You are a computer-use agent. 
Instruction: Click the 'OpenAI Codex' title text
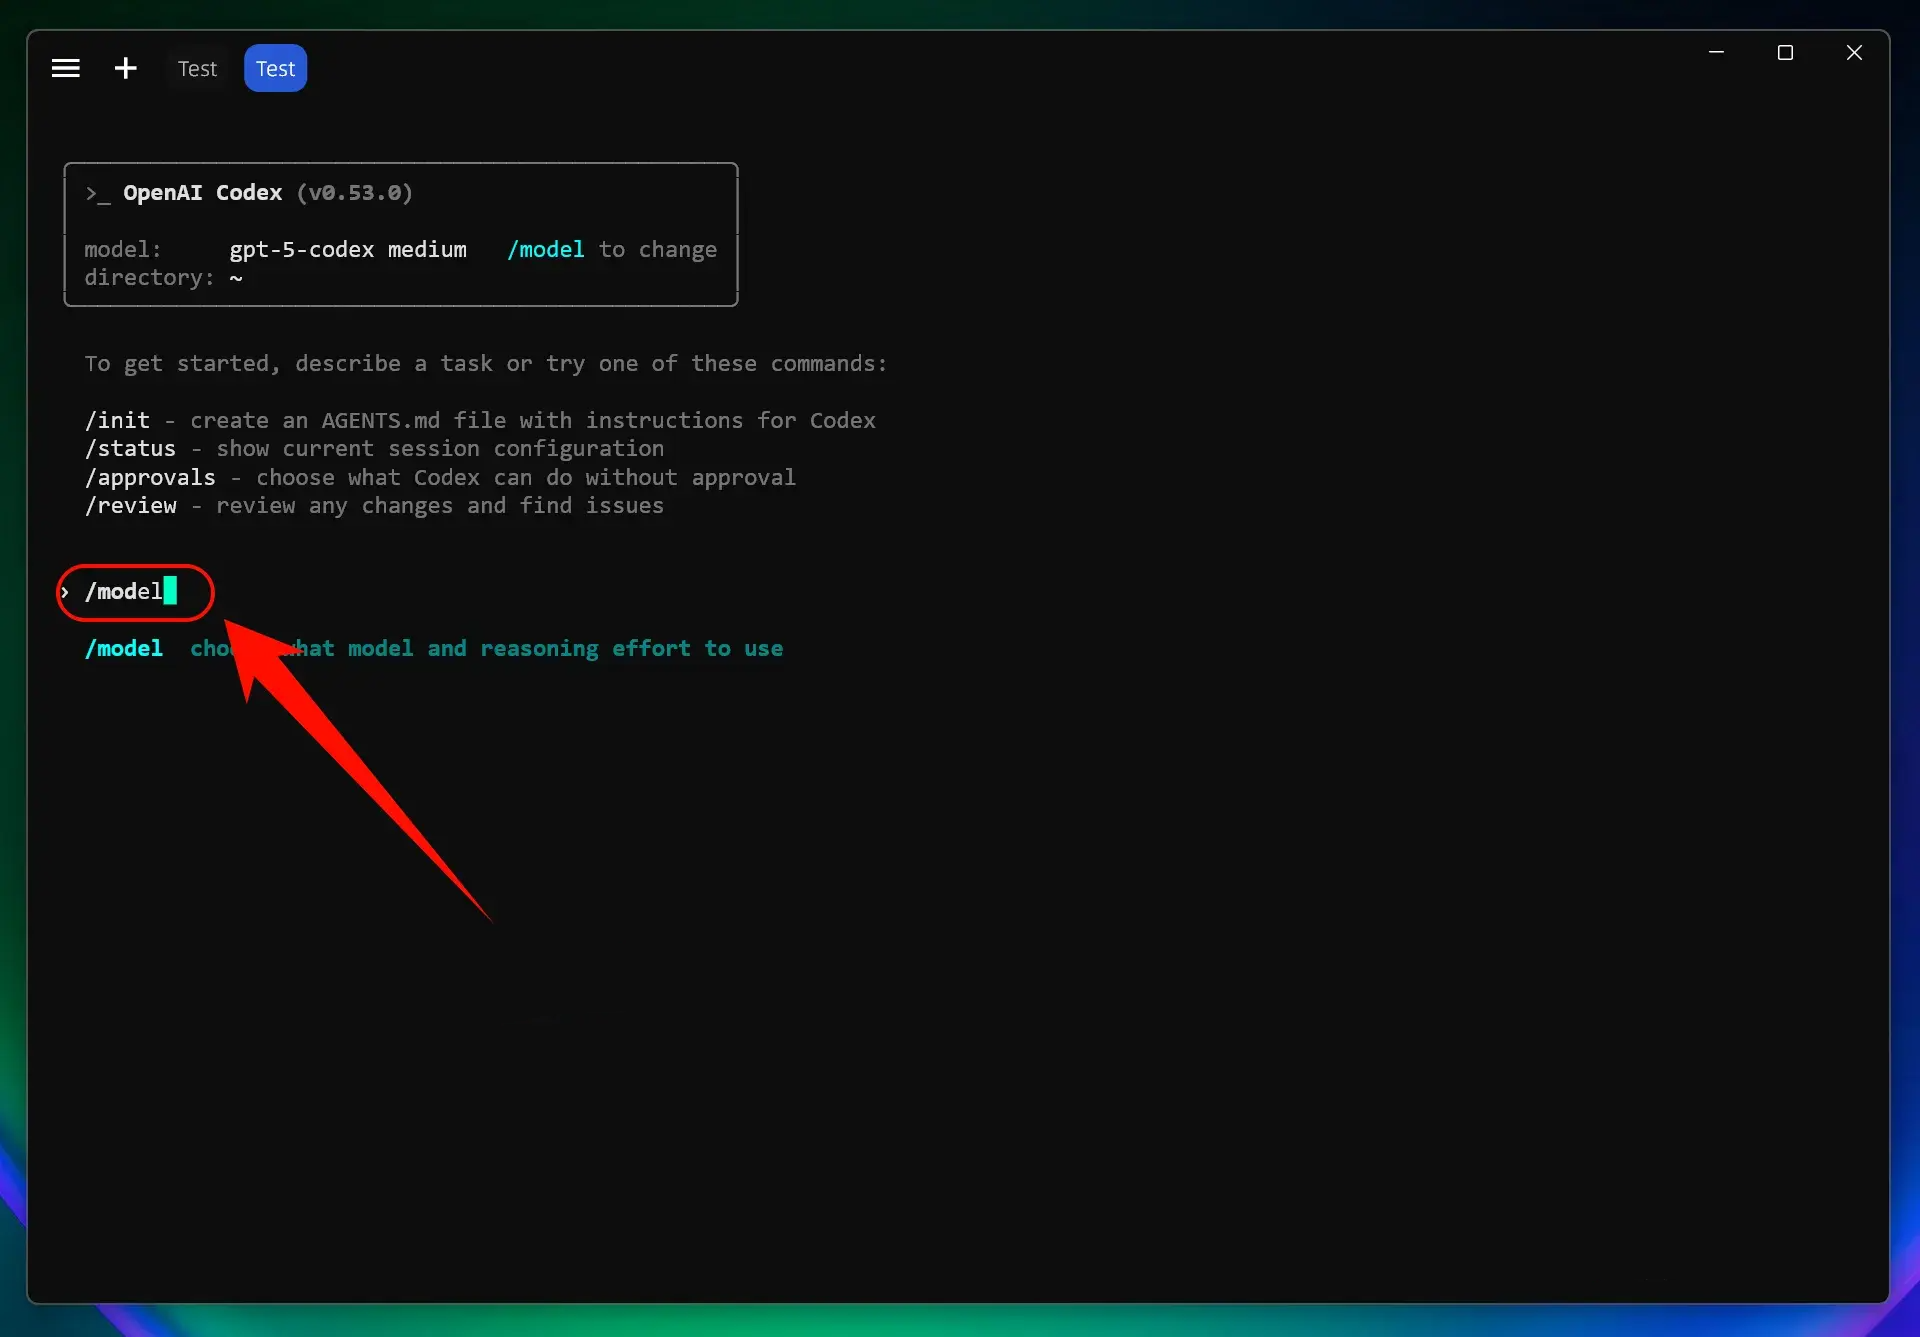[203, 192]
